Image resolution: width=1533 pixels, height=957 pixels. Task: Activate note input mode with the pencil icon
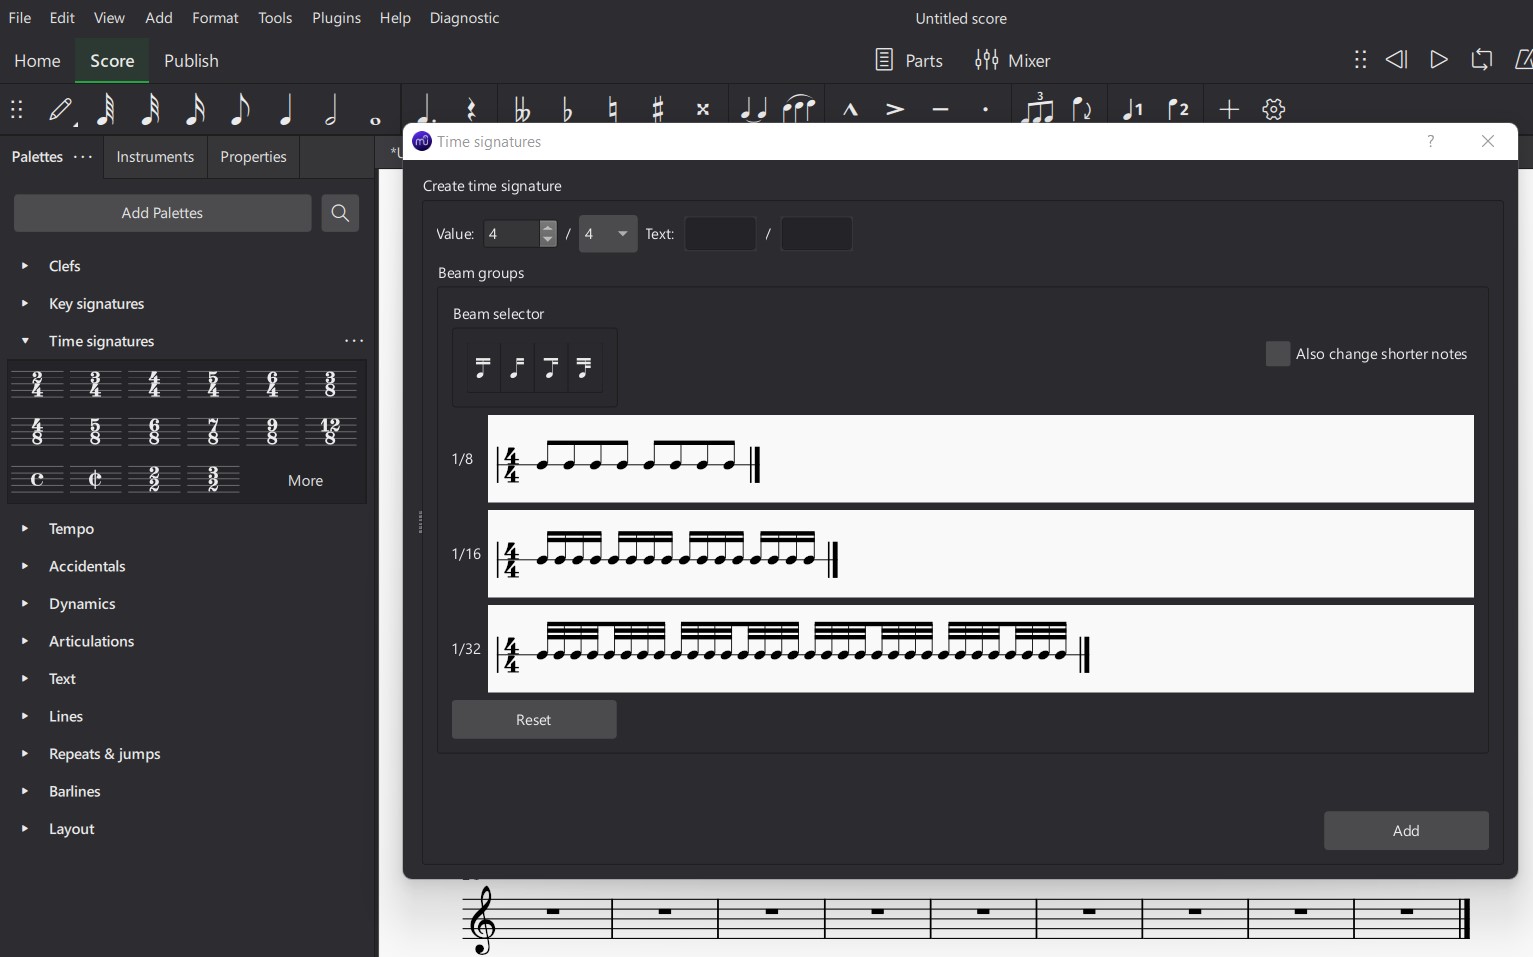click(60, 110)
